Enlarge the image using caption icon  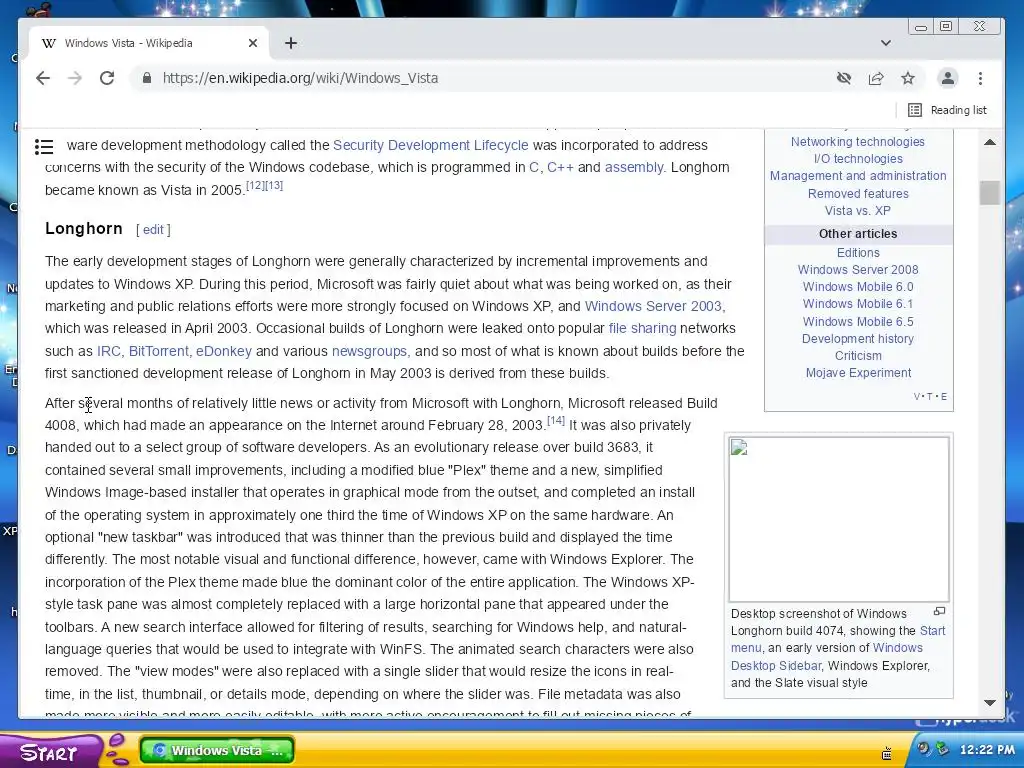(939, 611)
